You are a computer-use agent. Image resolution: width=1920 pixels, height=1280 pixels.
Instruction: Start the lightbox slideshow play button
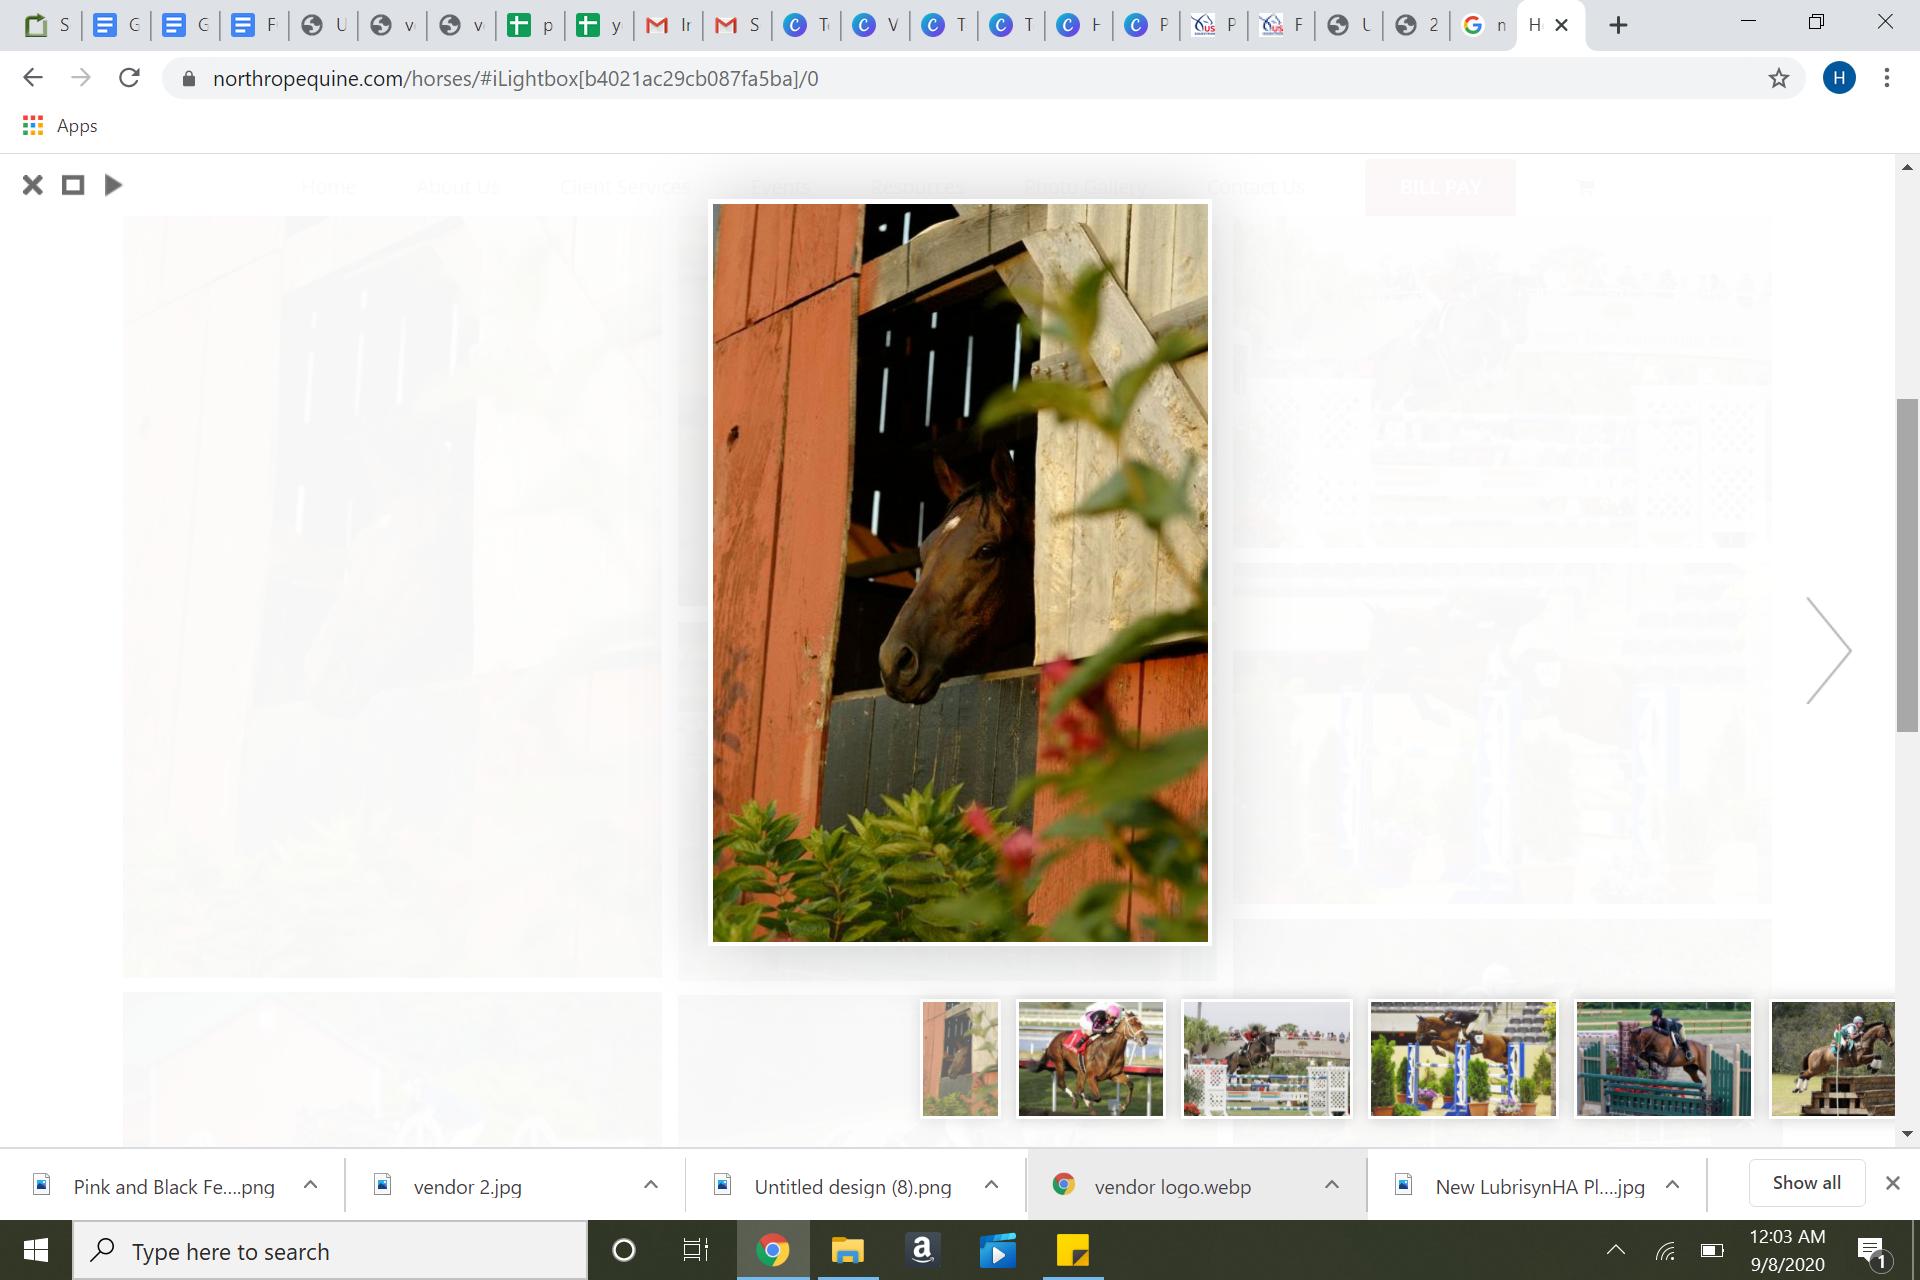pos(113,185)
